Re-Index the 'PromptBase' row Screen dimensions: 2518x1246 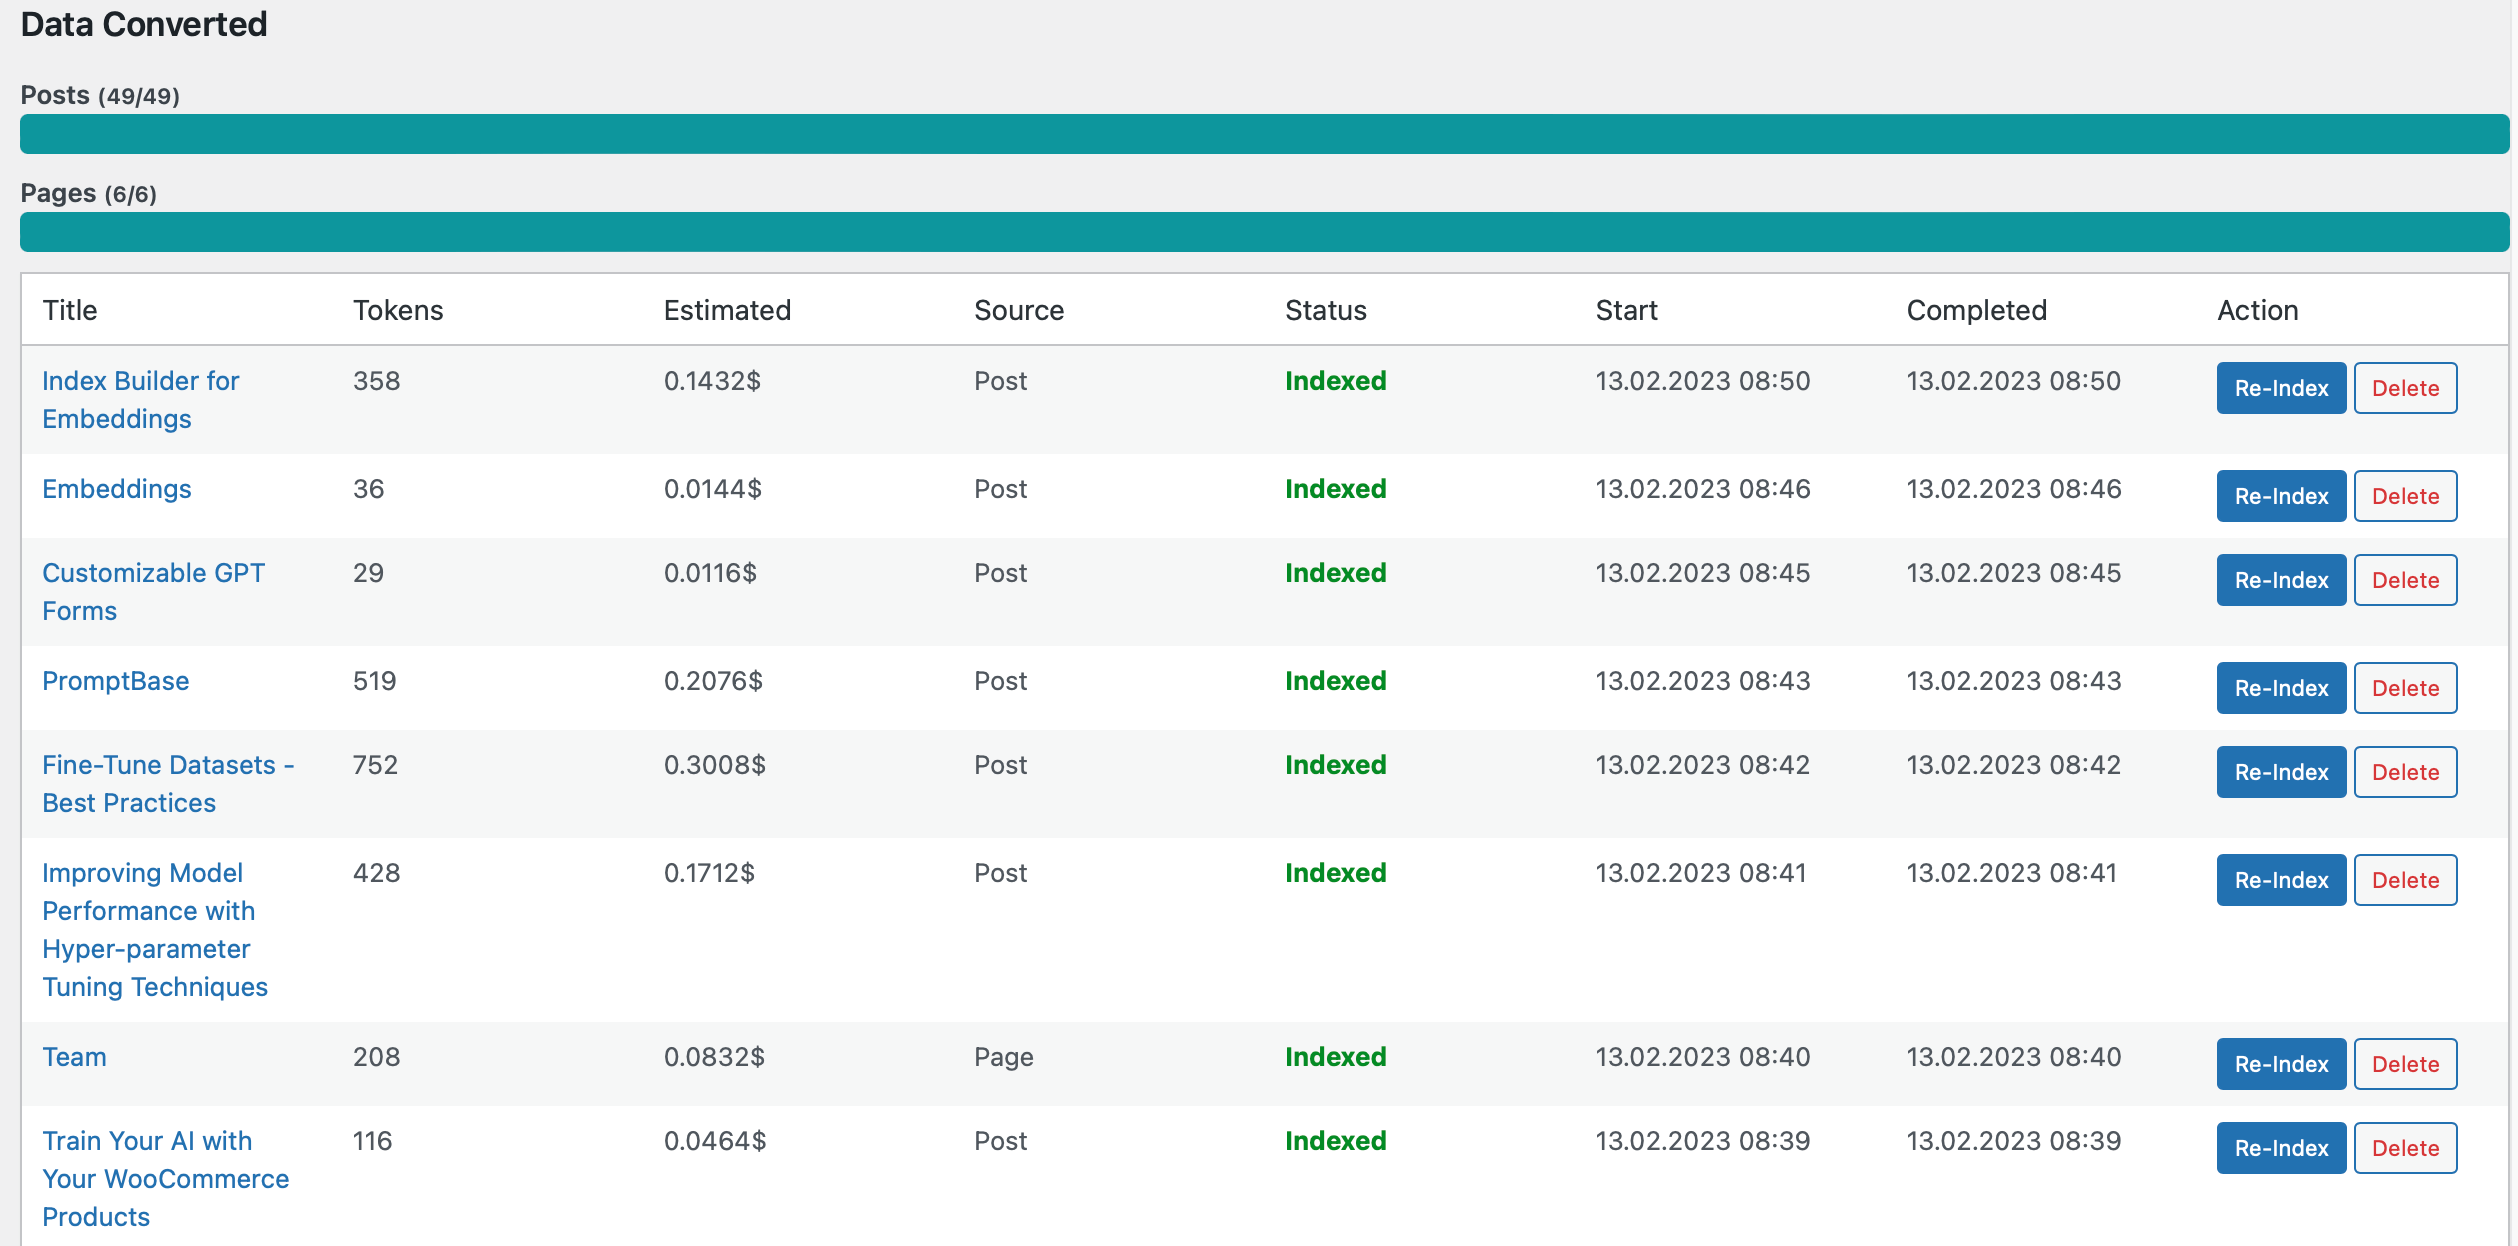coord(2281,688)
